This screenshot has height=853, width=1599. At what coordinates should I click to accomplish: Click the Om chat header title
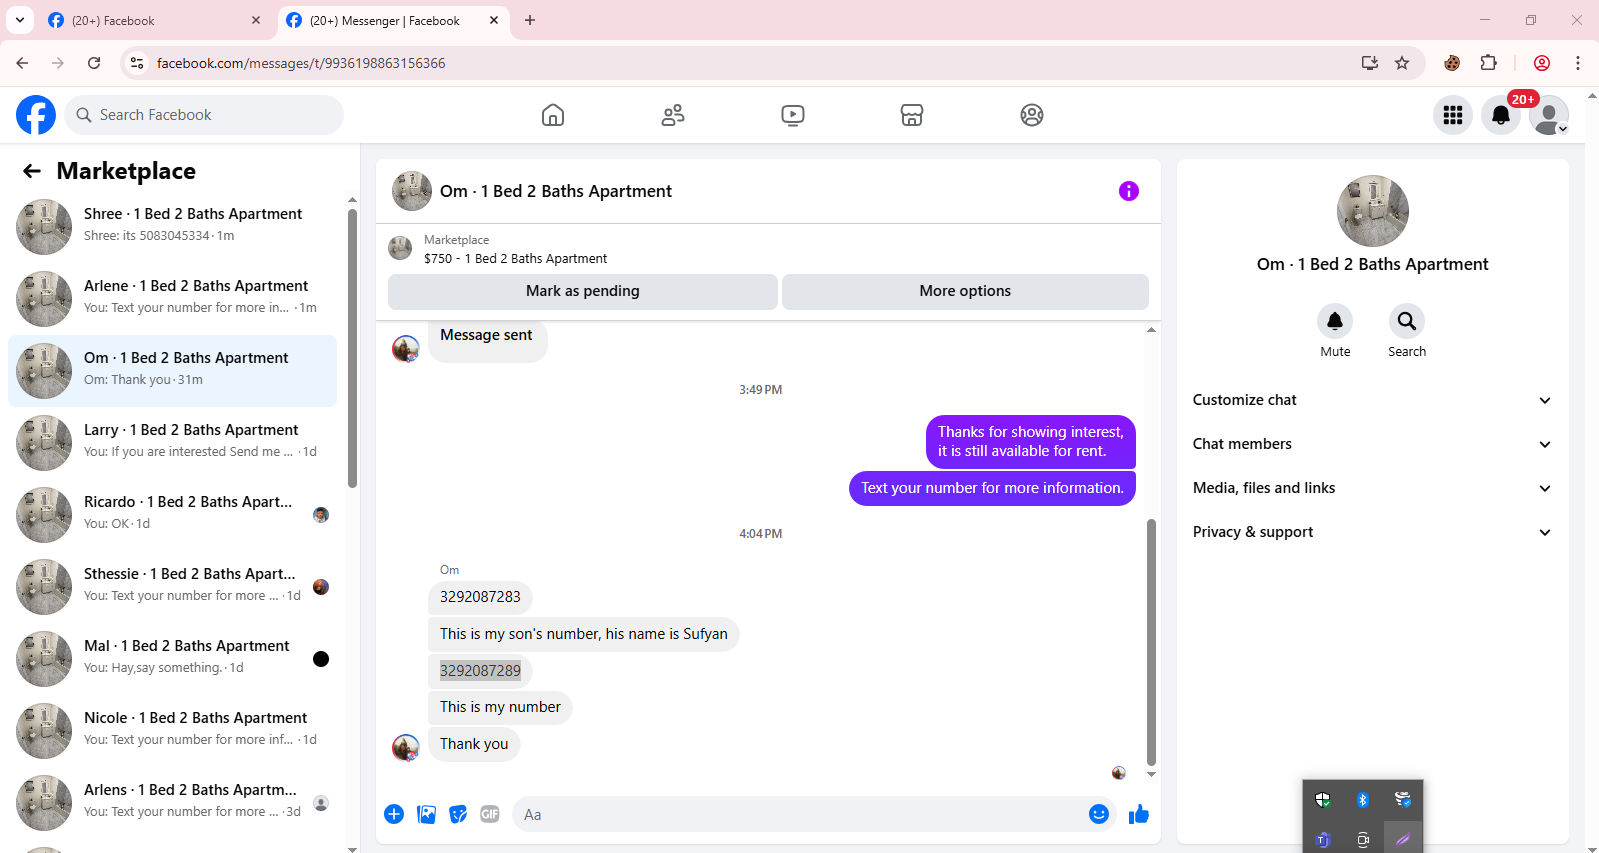(556, 191)
